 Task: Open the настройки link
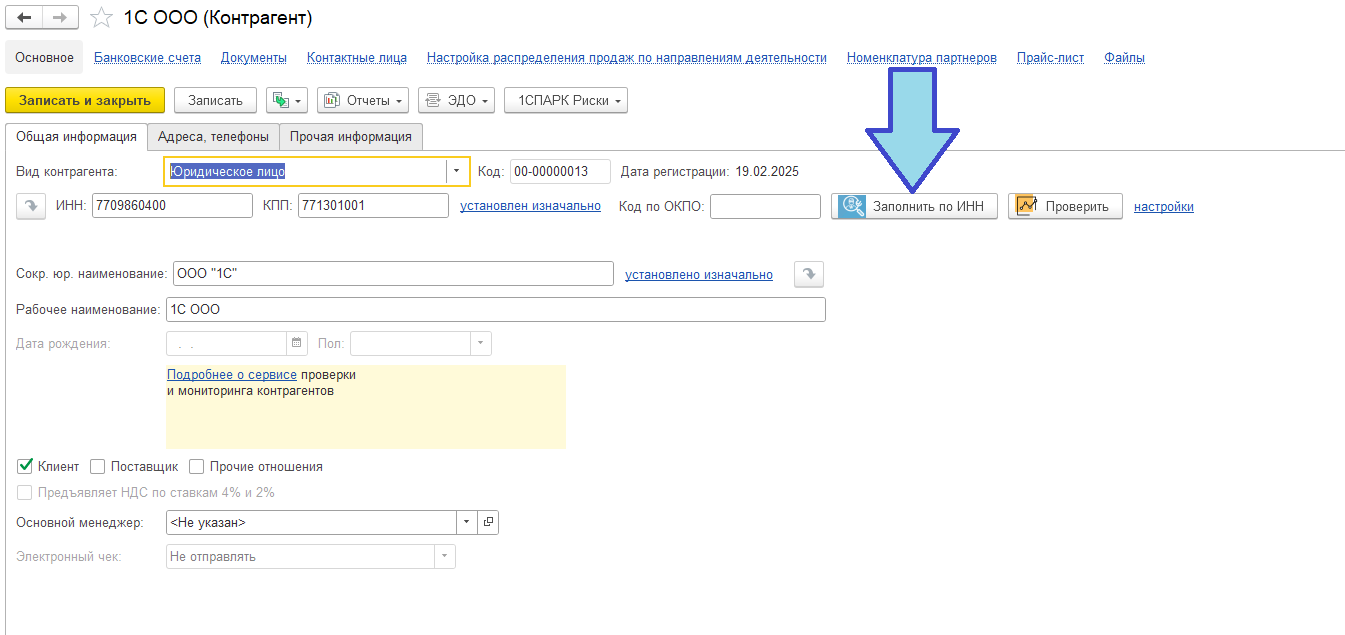1164,206
